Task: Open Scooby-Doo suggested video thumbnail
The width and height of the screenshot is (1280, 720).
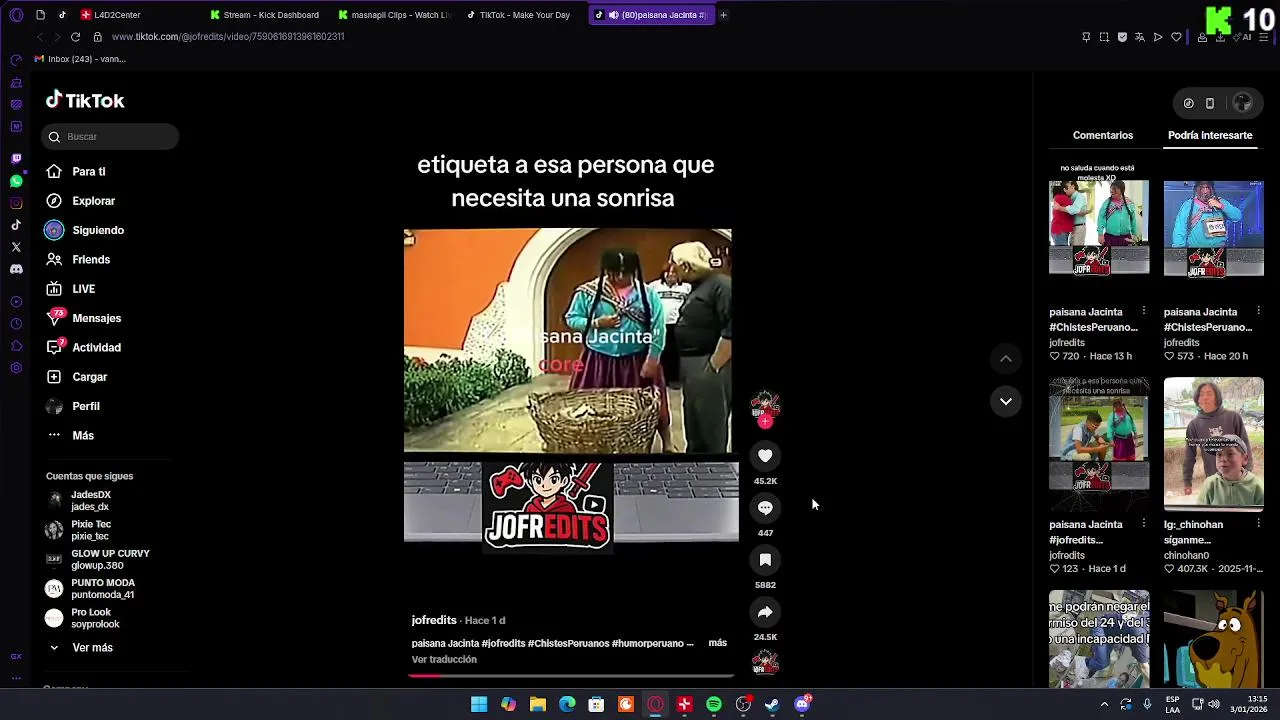Action: tap(1213, 638)
